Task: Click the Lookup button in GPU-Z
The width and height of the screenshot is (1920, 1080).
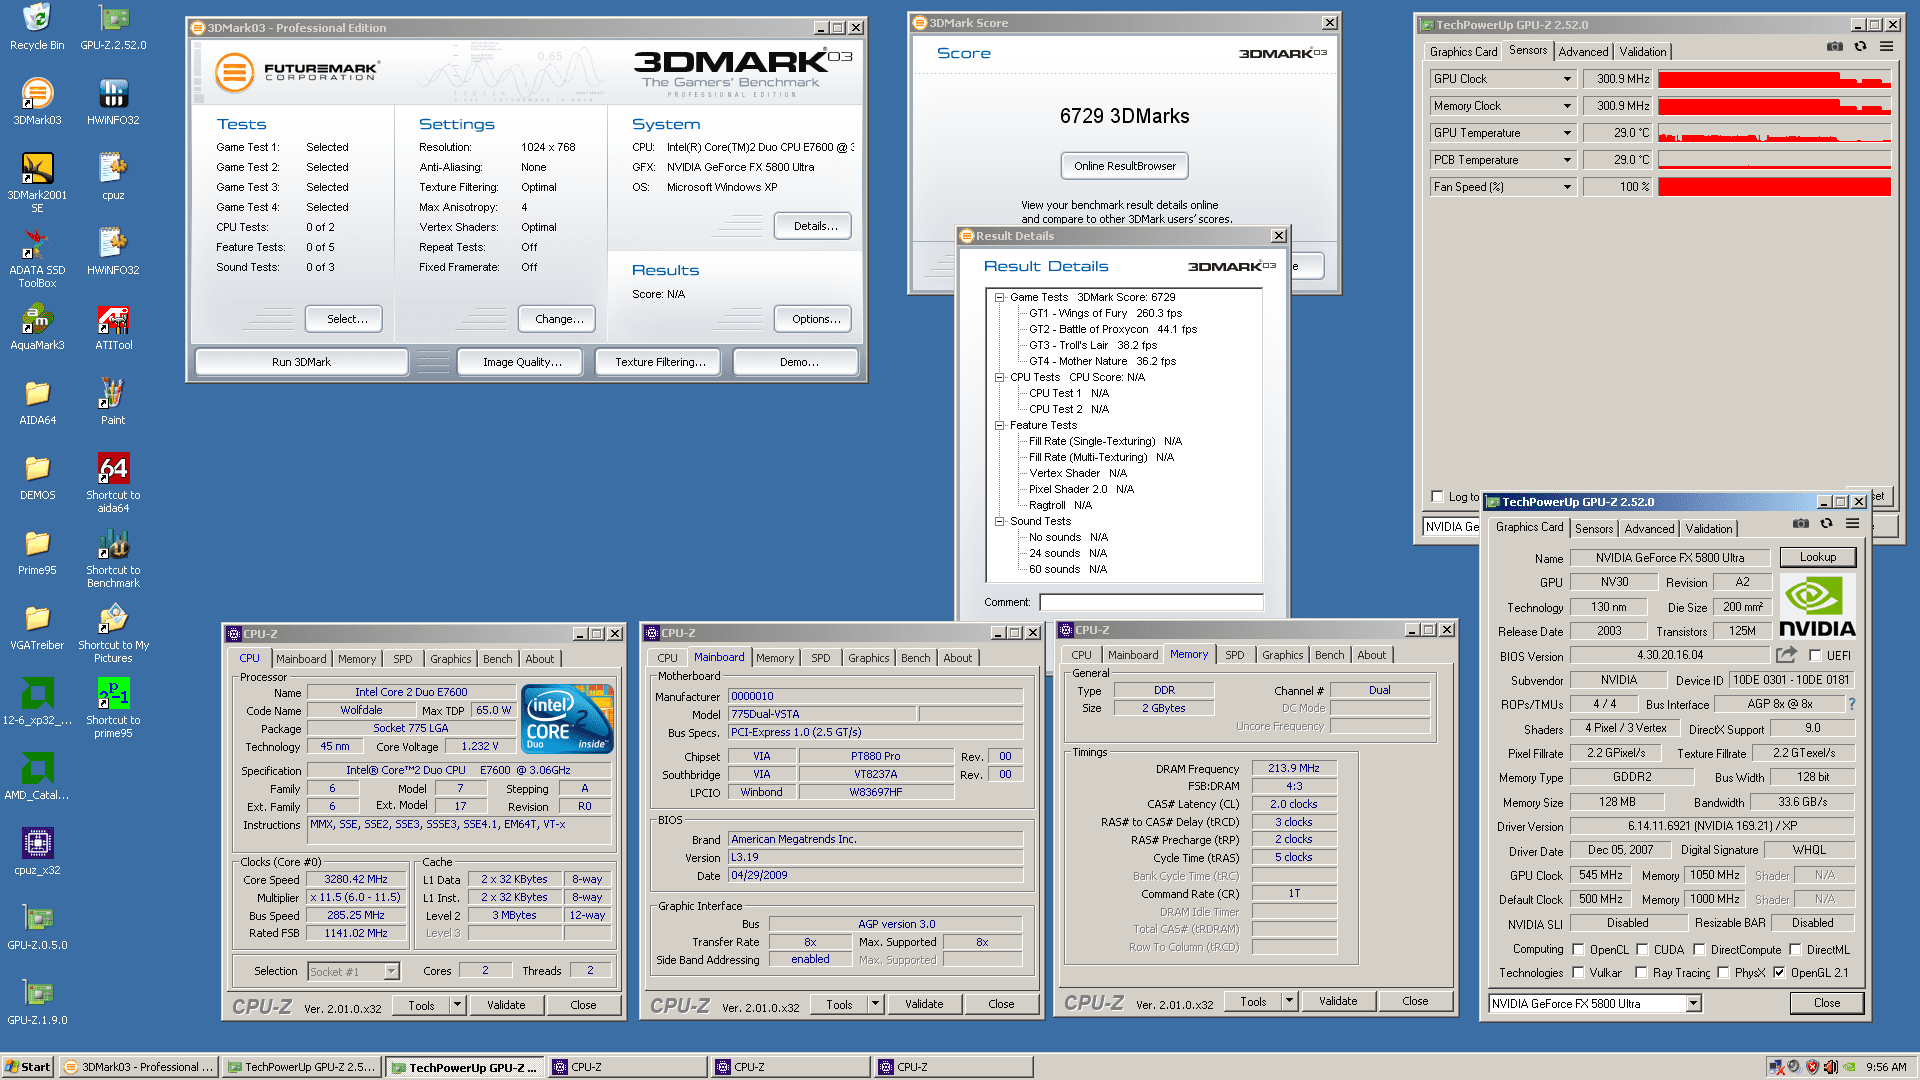Action: point(1817,558)
